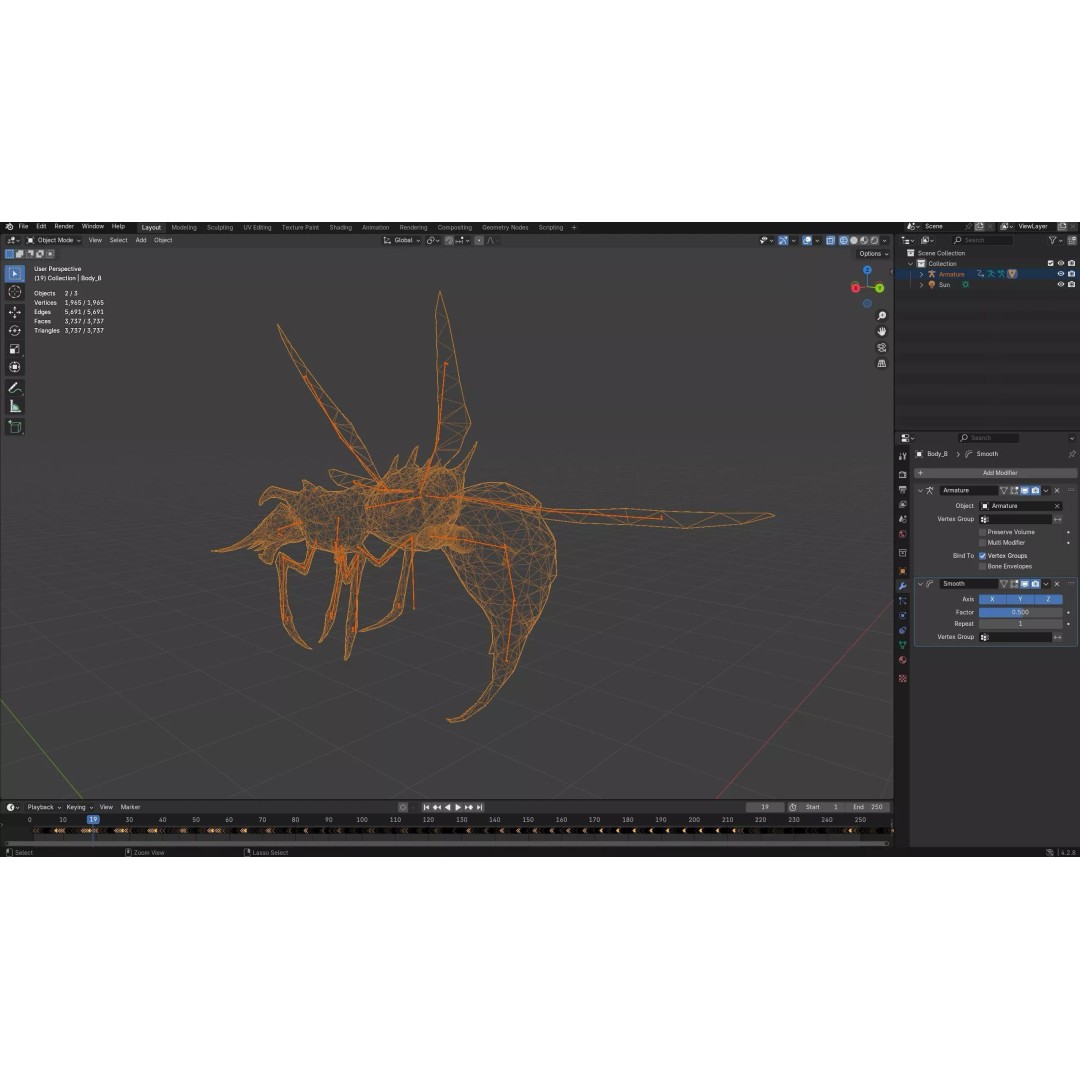Click the Smooth Repeat value field
1080x1080 pixels.
[1020, 624]
